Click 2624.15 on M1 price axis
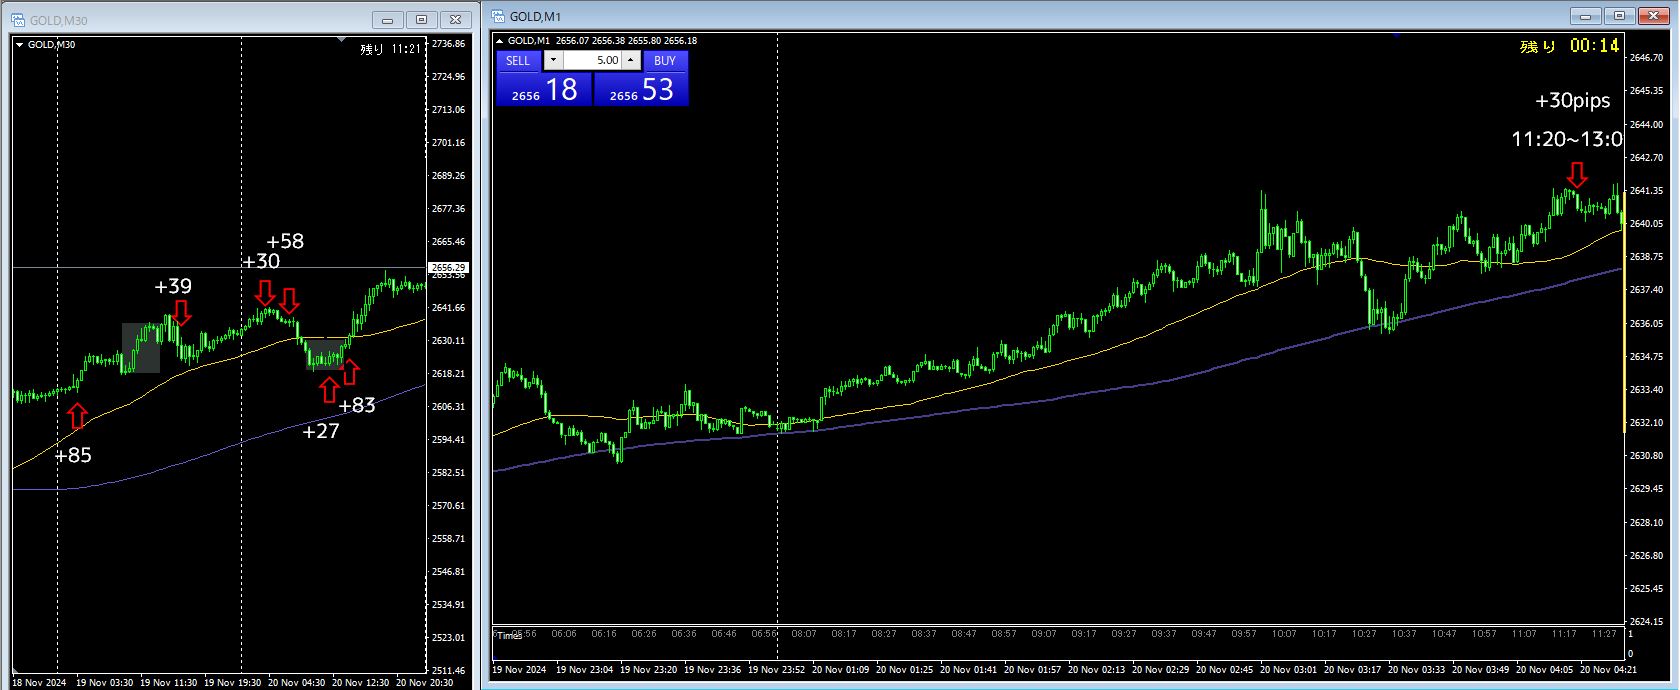Image resolution: width=1680 pixels, height=690 pixels. [x=1646, y=622]
